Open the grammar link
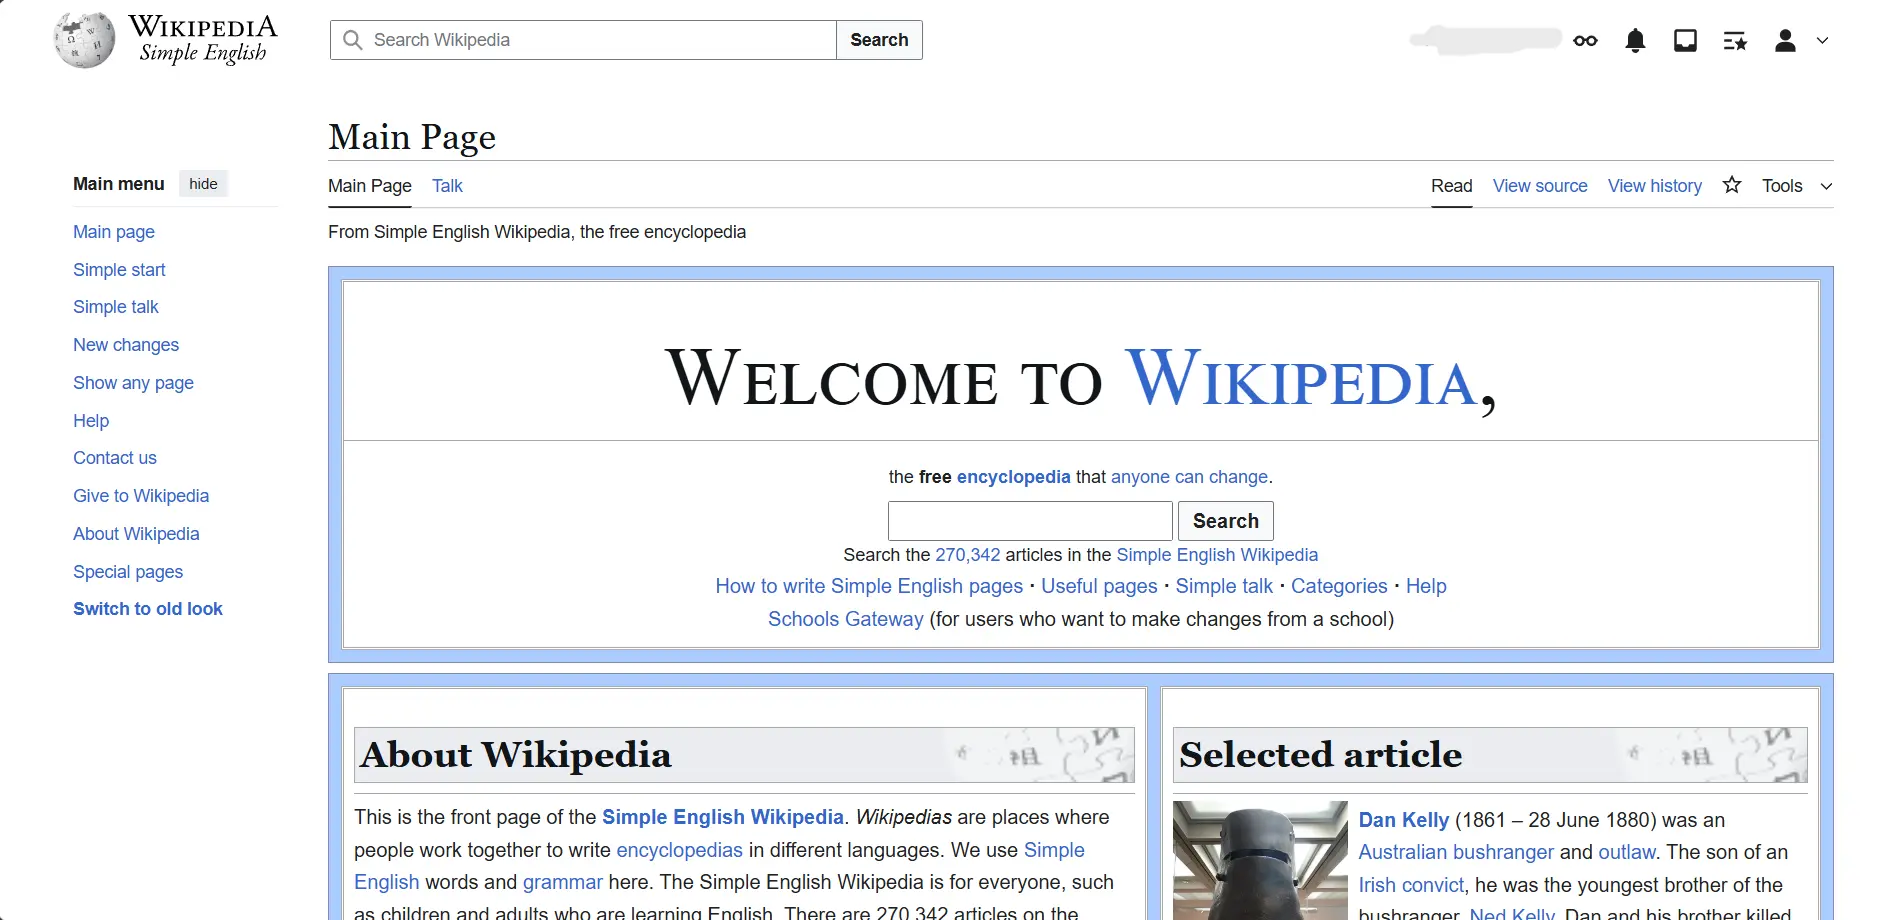 point(562,882)
